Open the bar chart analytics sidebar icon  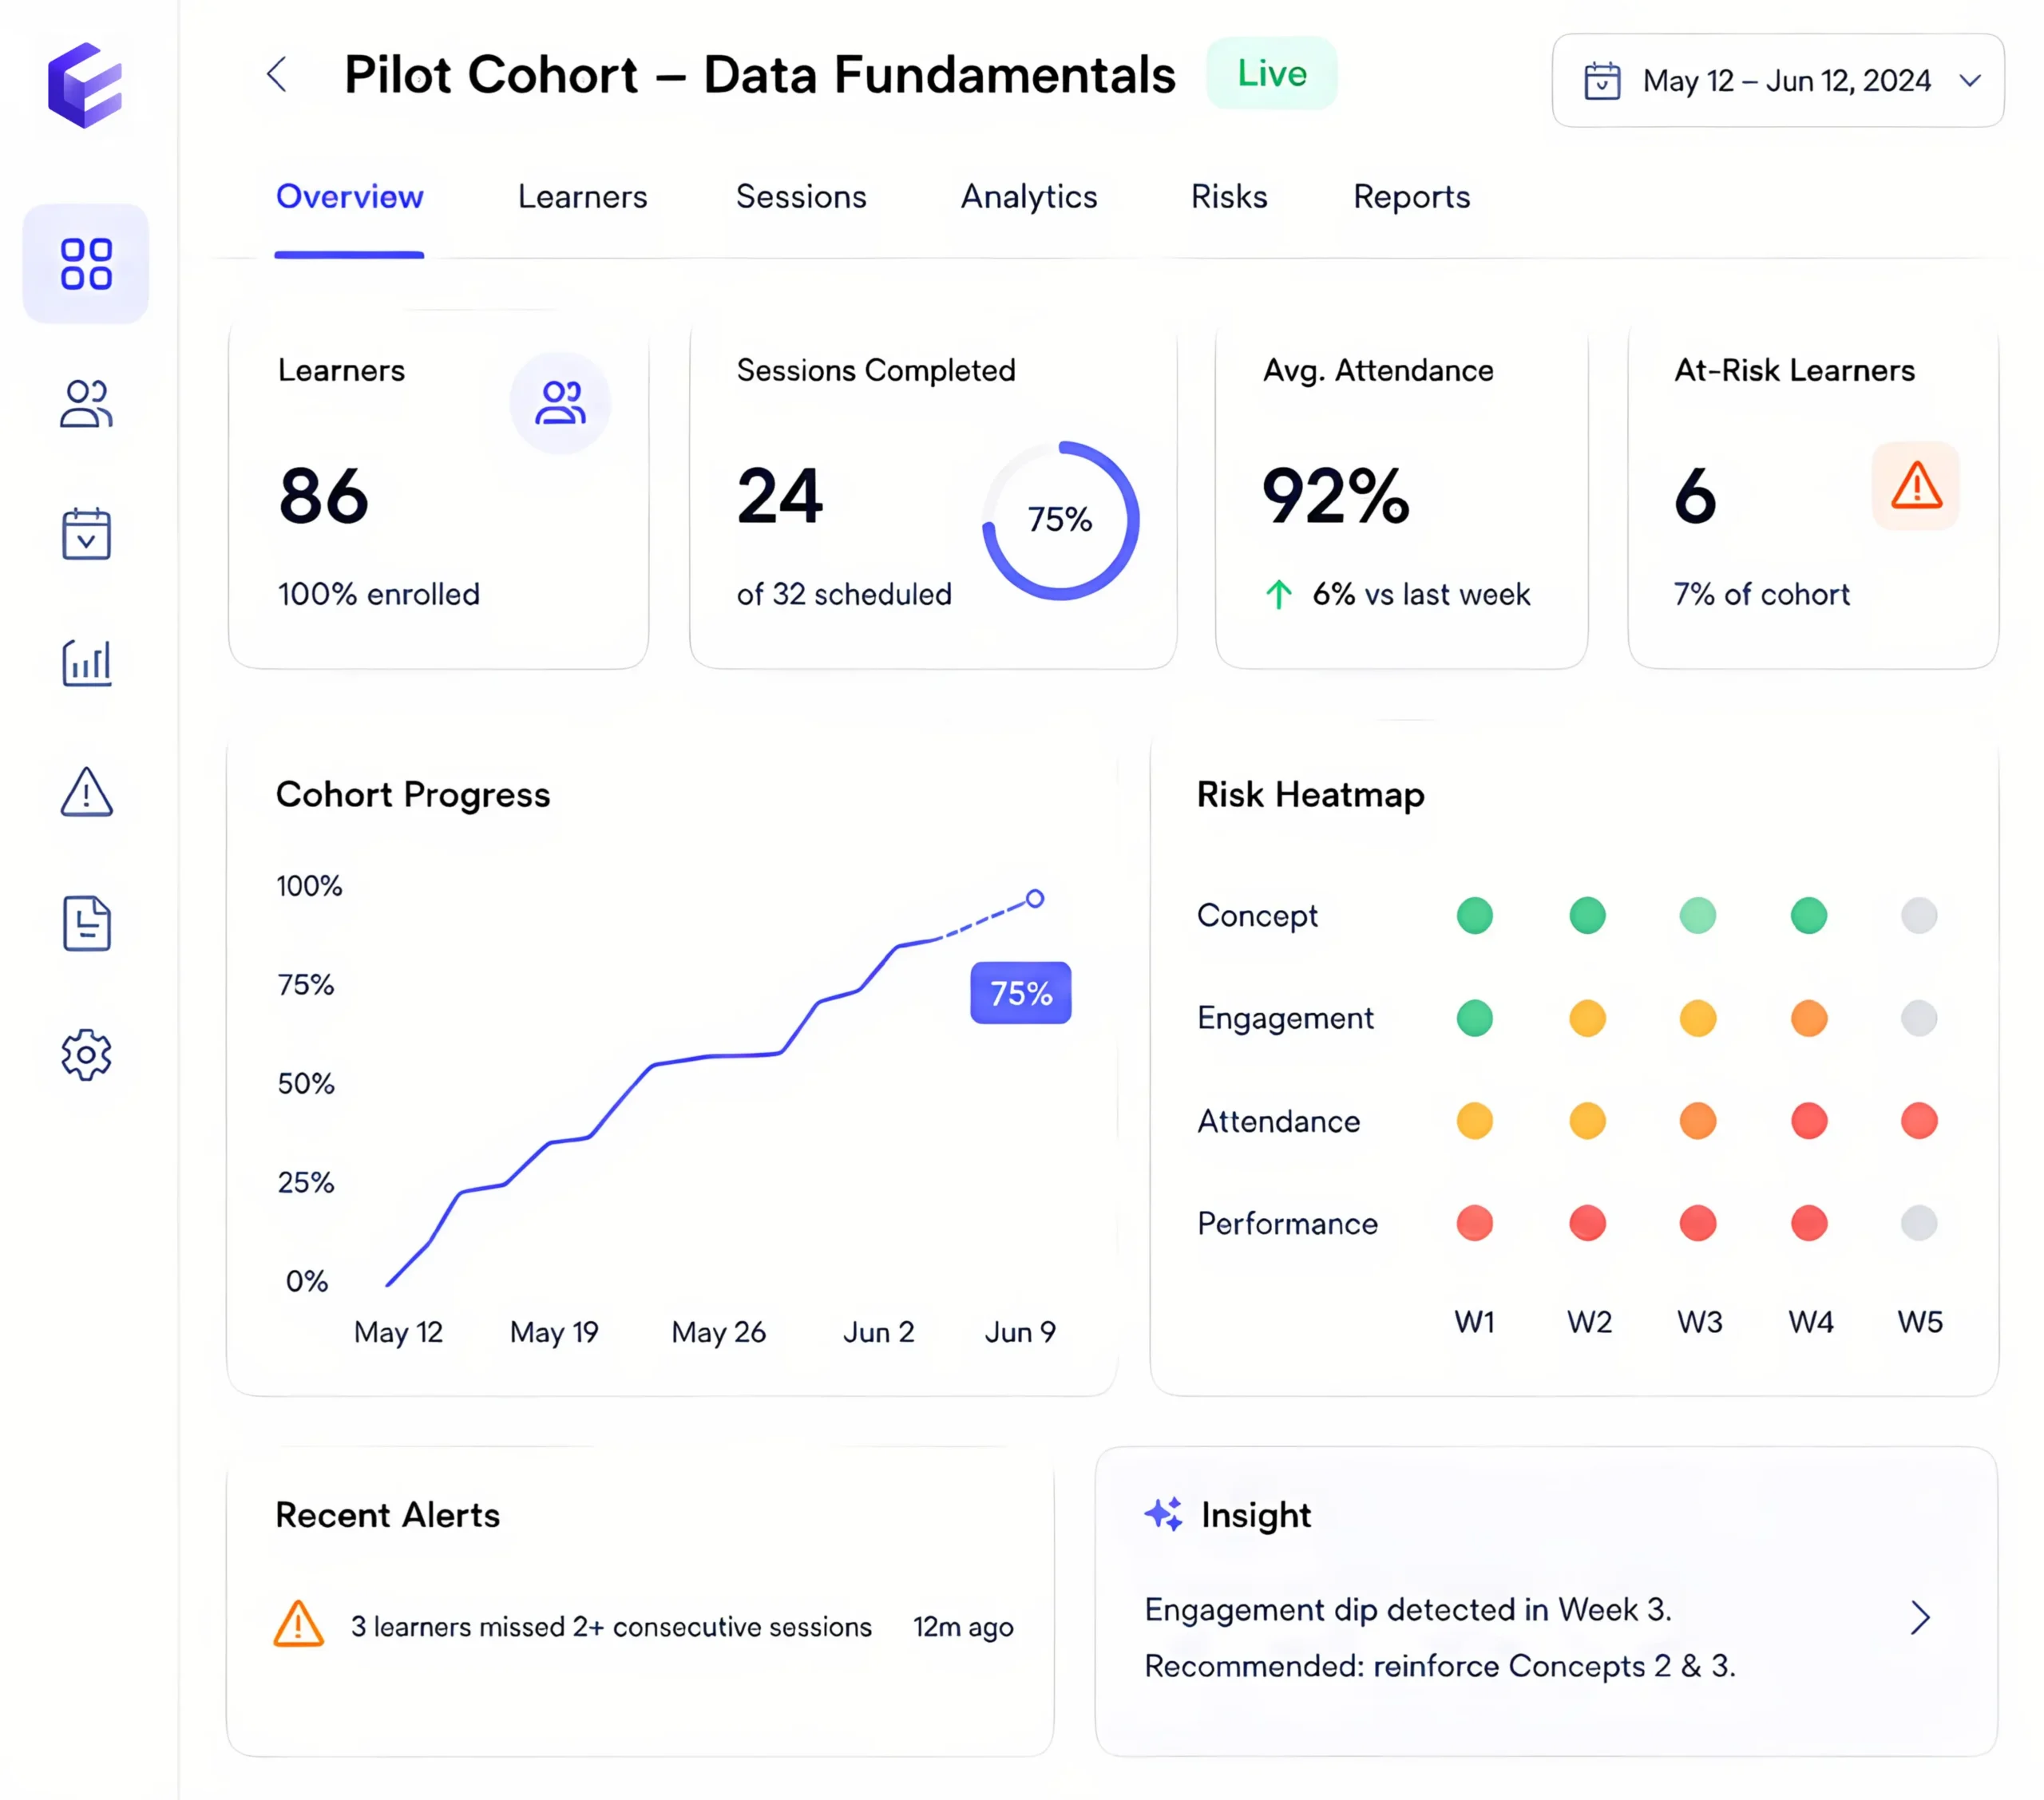tap(86, 663)
